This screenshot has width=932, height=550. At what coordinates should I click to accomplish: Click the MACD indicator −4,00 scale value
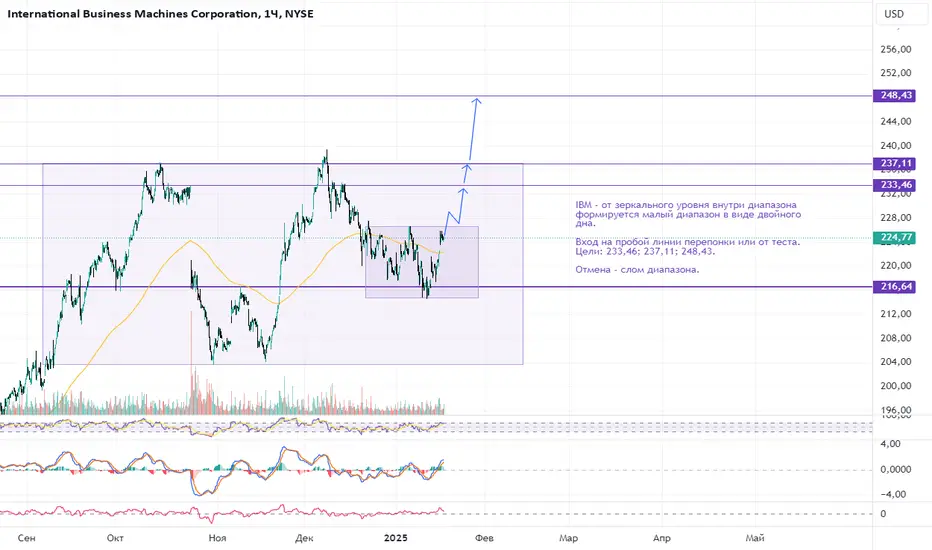click(x=893, y=494)
